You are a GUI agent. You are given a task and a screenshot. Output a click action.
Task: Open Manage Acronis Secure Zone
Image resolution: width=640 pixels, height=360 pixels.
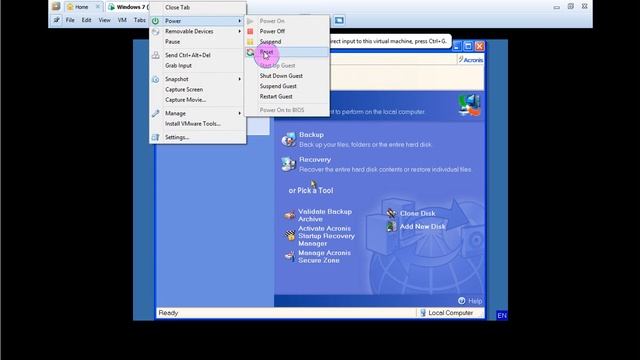tap(324, 256)
